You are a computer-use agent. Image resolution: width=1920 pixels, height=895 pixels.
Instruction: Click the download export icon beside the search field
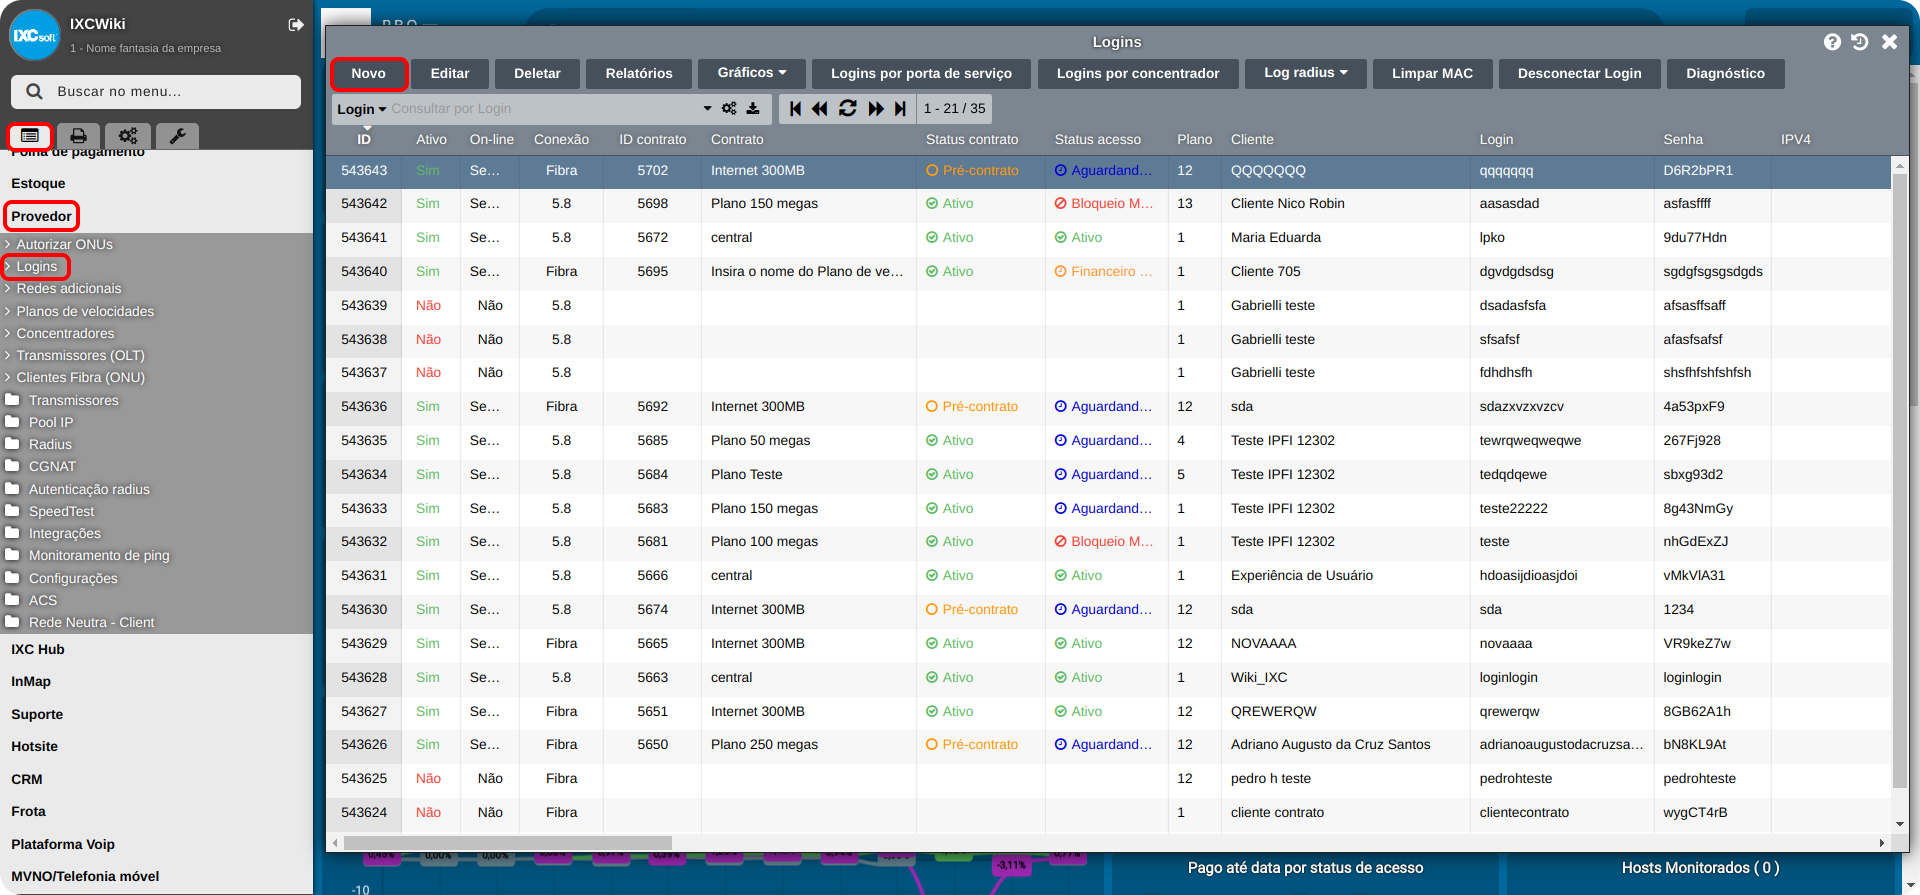click(x=753, y=109)
